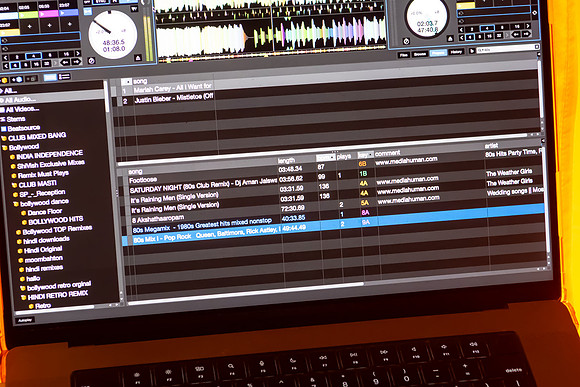Collapse the bollywood retro orginal crate
This screenshot has height=387, width=580.
pos(23,288)
